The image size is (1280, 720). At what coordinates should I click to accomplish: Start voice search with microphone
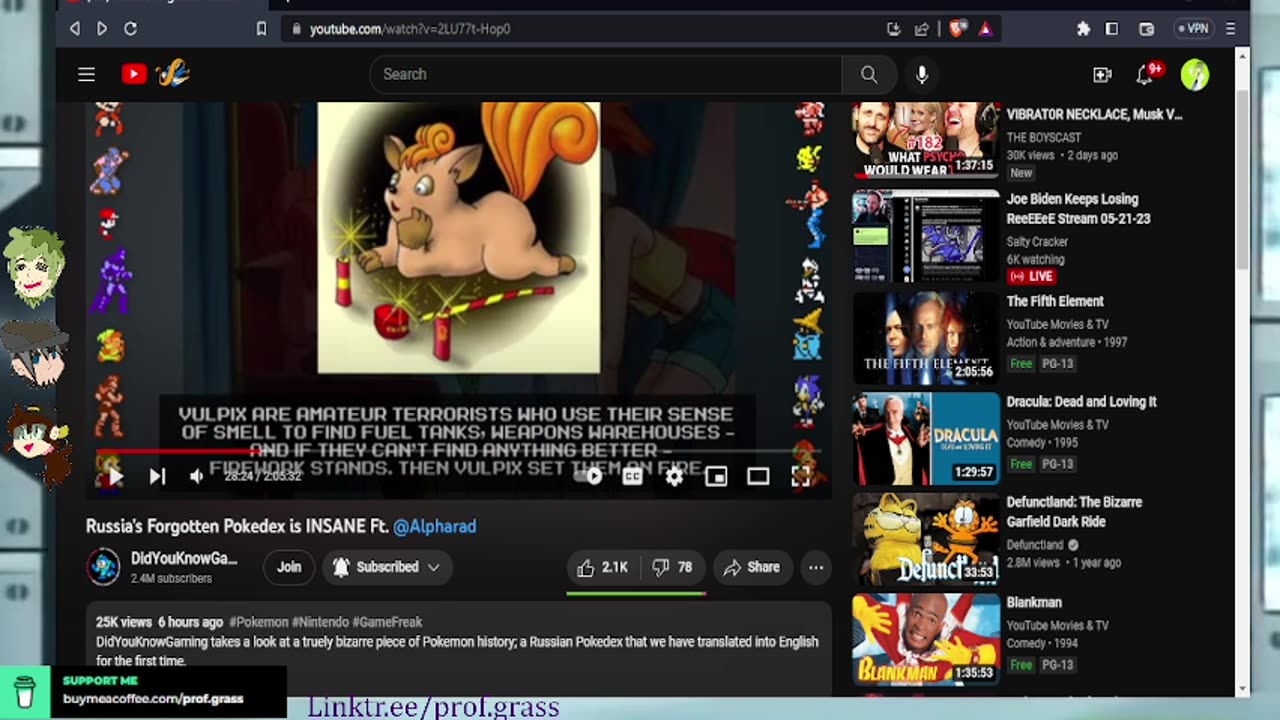click(921, 74)
